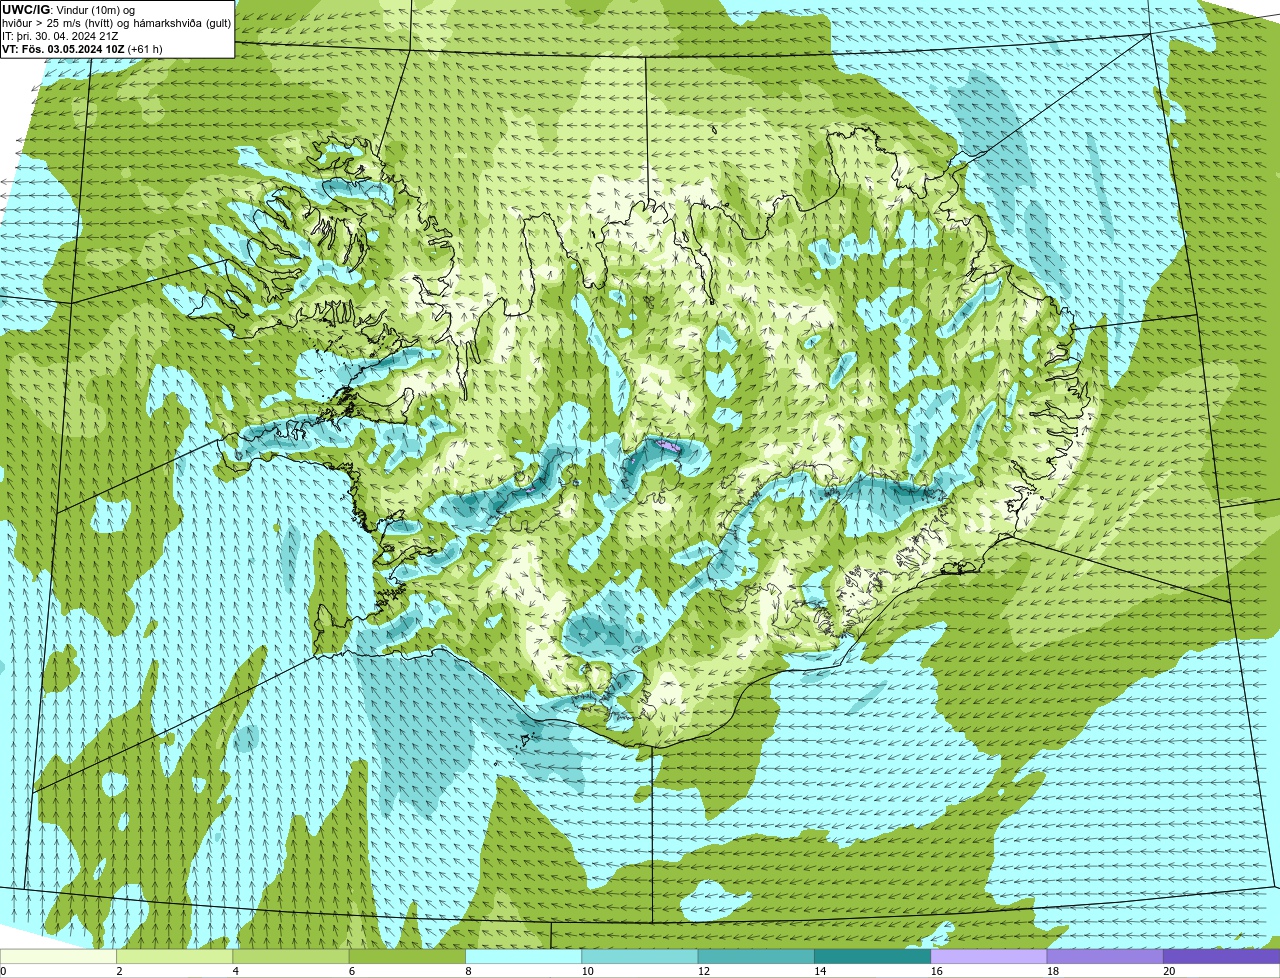Click the legend tick label 16
The width and height of the screenshot is (1280, 978).
936,971
